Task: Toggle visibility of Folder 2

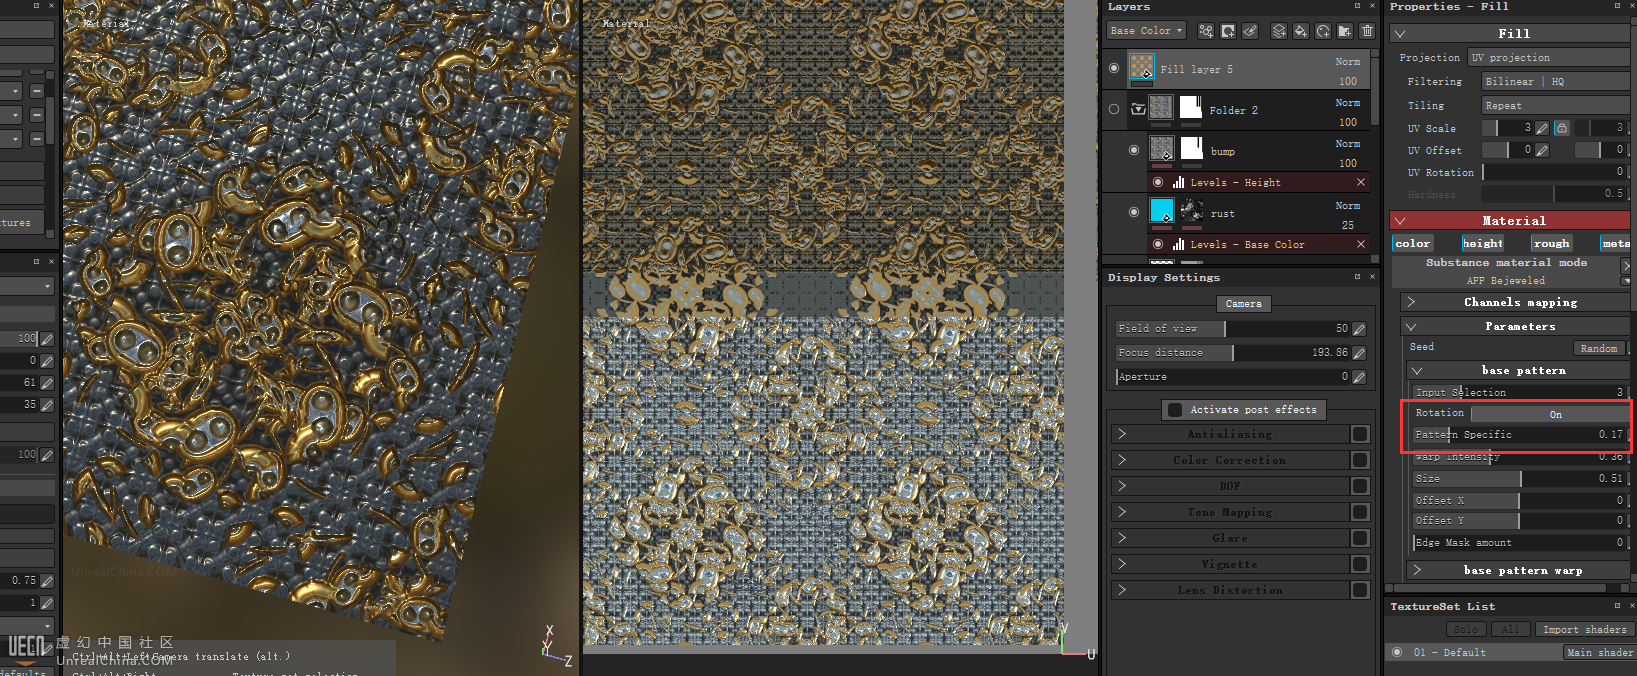Action: point(1114,109)
